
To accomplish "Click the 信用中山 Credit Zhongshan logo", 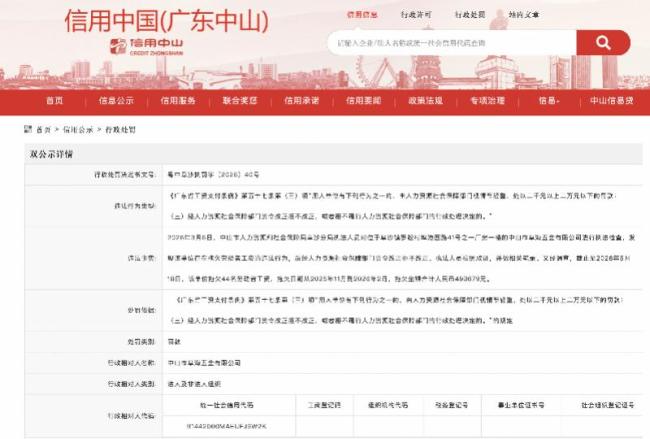I will tap(147, 46).
